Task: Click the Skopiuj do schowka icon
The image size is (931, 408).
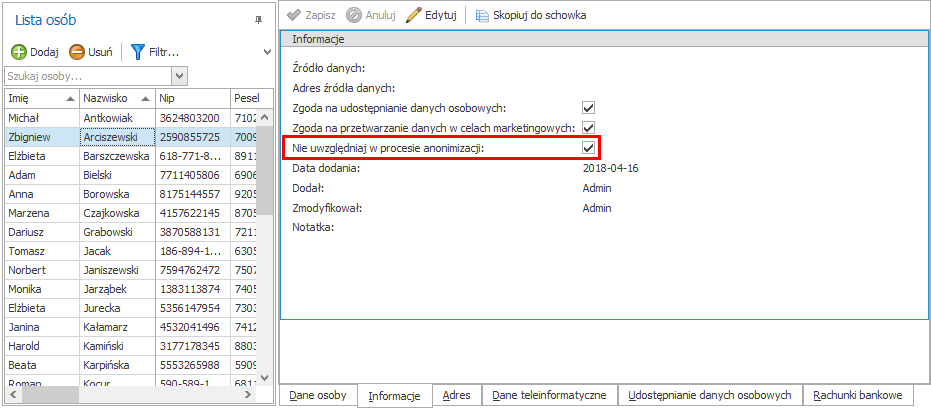Action: [482, 15]
